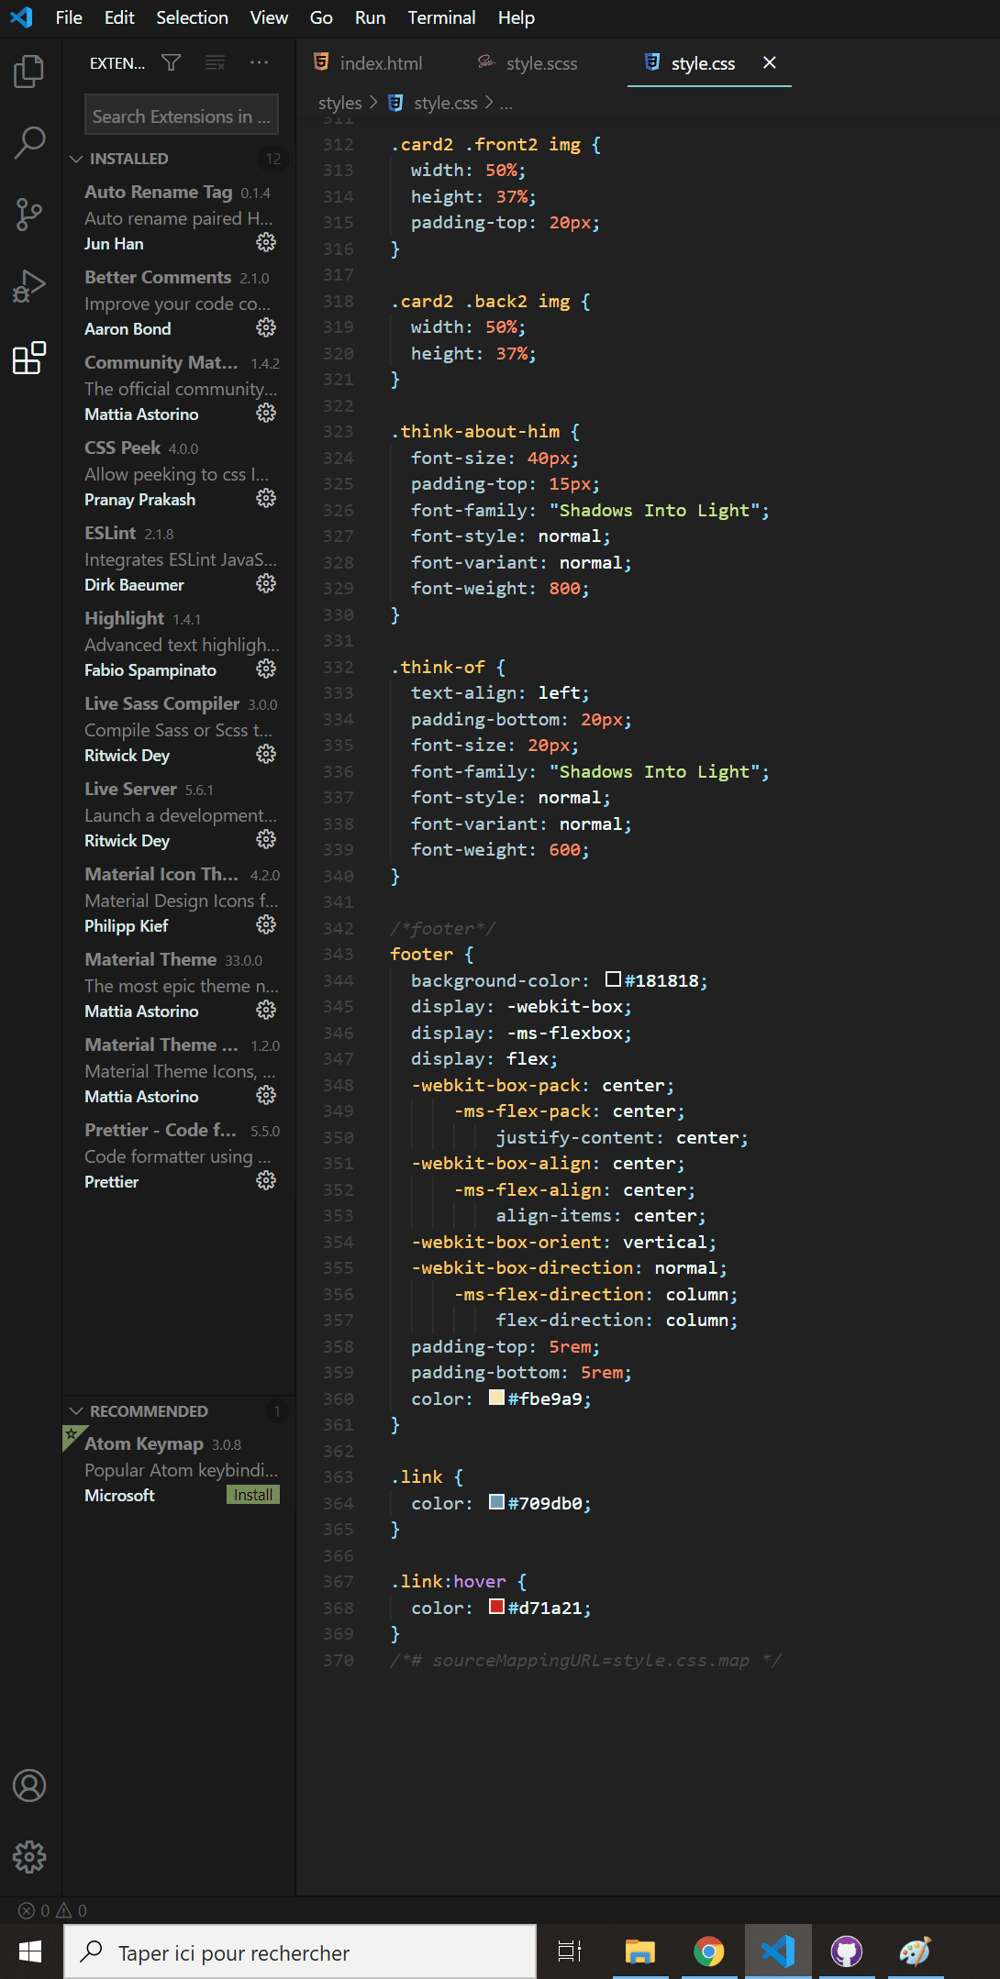The width and height of the screenshot is (1000, 1979).
Task: Open color picker for #181818 swatch
Action: tap(613, 979)
